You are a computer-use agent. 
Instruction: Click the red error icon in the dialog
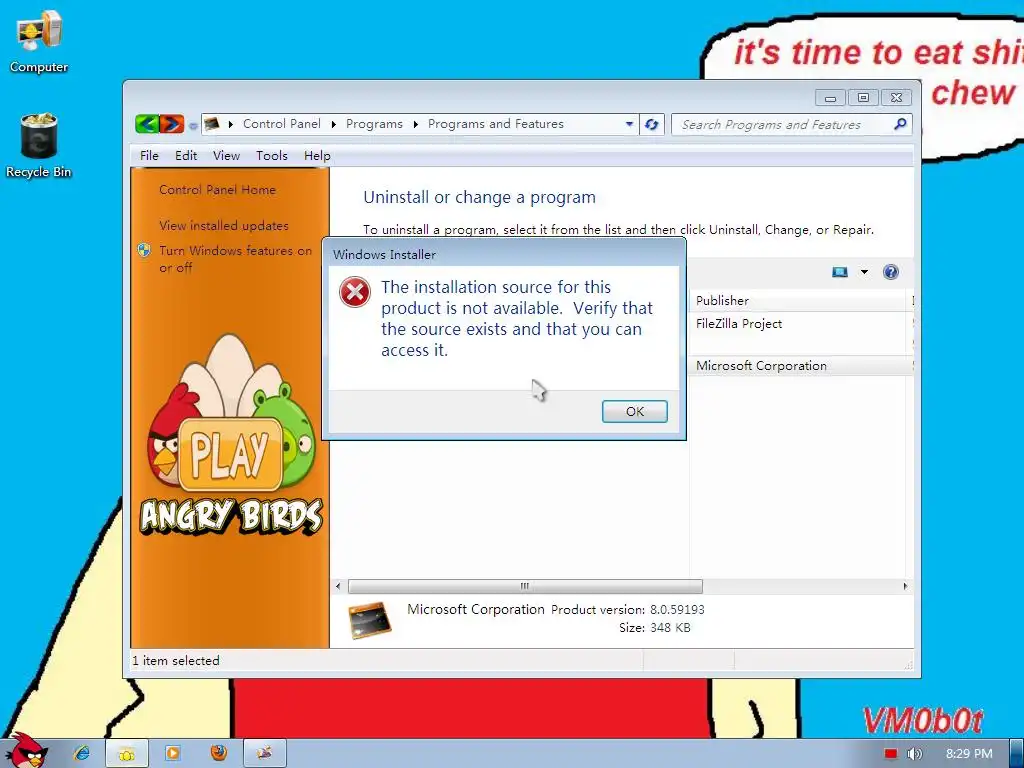355,292
